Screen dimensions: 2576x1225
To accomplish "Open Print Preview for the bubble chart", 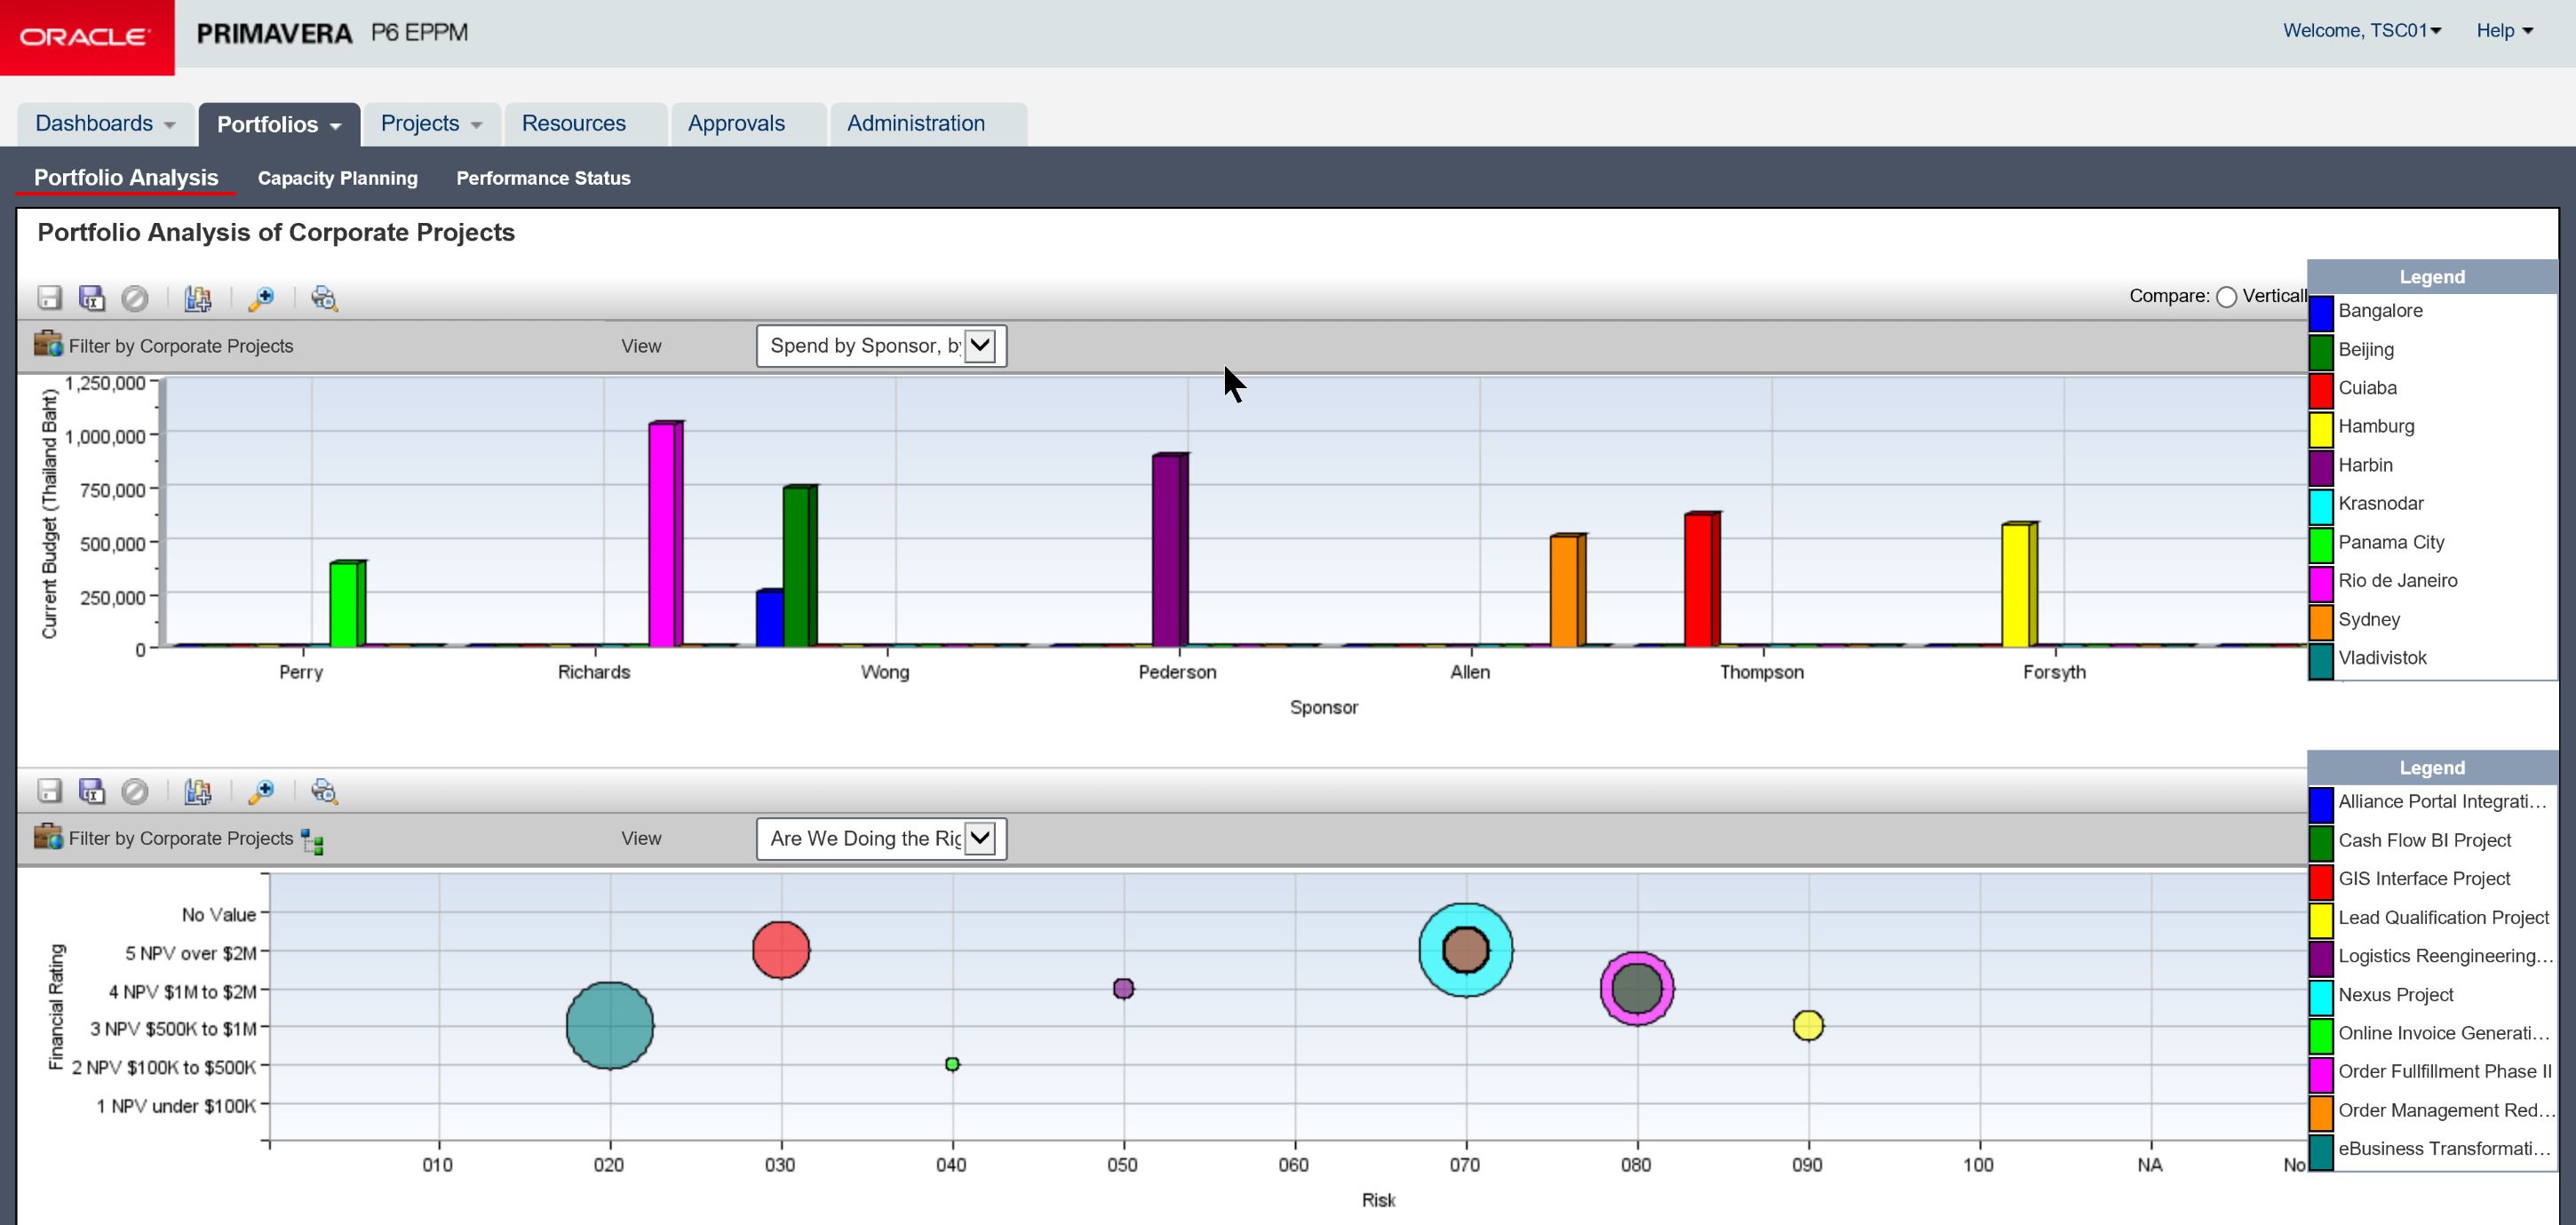I will coord(324,791).
